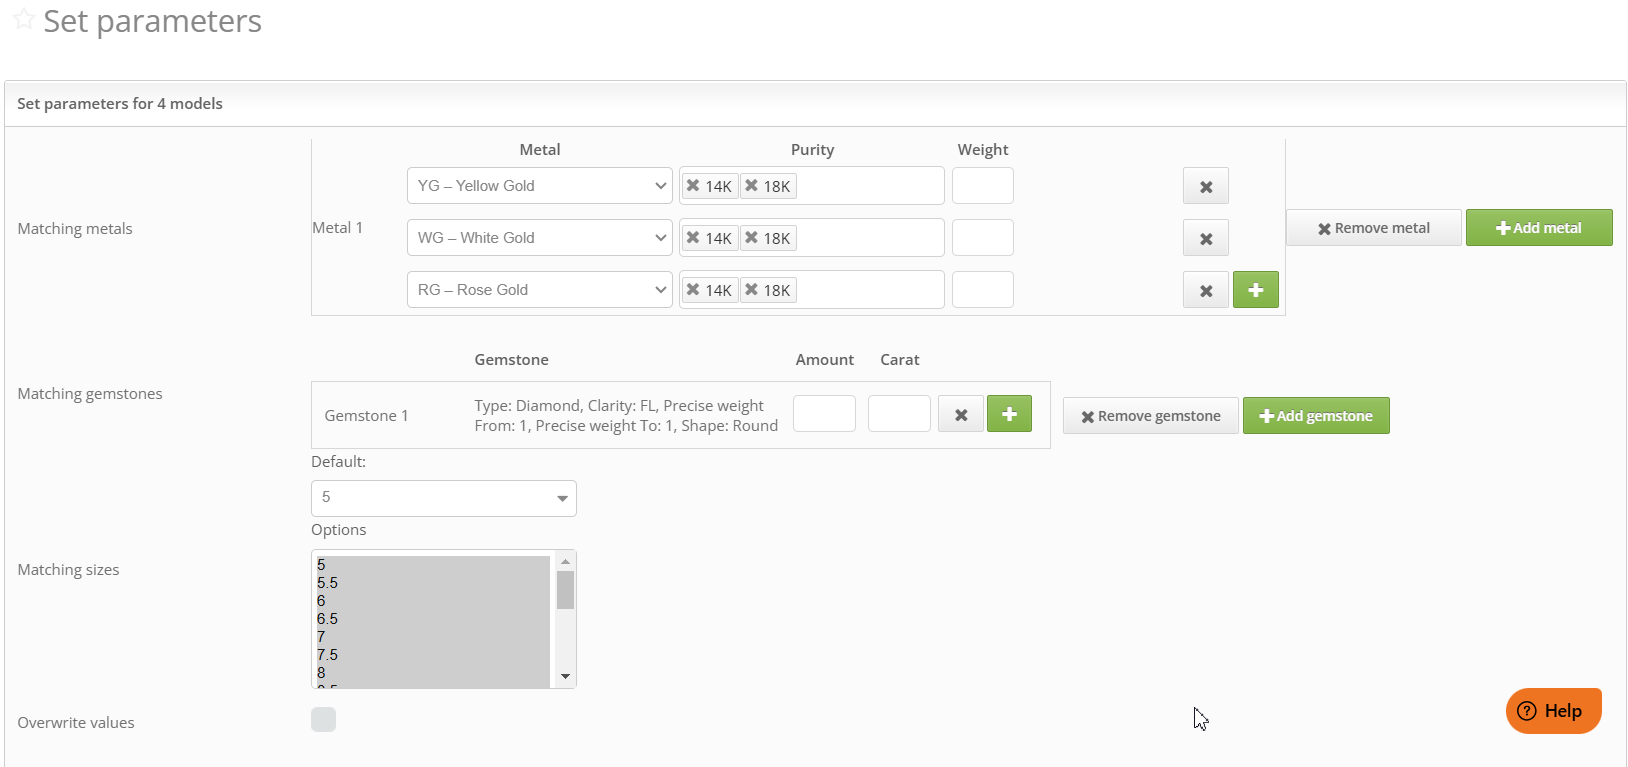Viewport: 1628px width, 767px height.
Task: Click the Options list scroll up arrow
Action: pos(565,561)
